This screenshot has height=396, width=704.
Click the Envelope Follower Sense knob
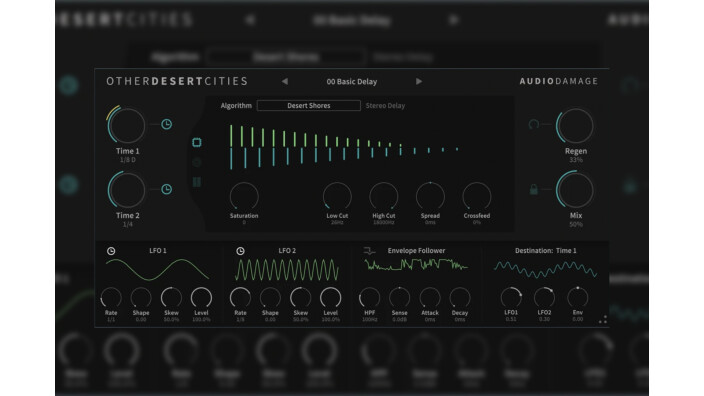[x=400, y=297]
